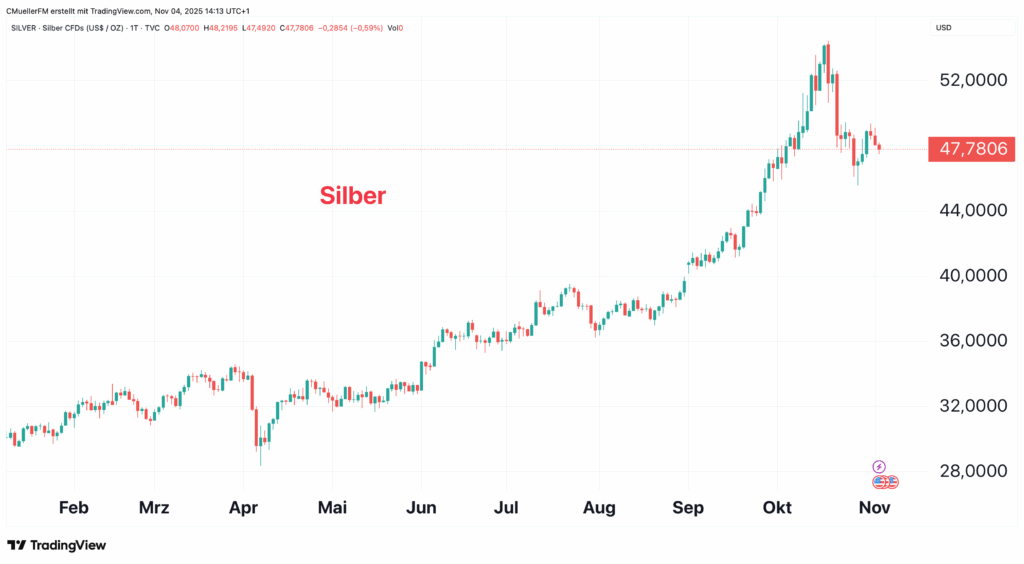Screen dimensions: 1024x564
Task: Click the TradingView.com attribution text
Action: 119,9
